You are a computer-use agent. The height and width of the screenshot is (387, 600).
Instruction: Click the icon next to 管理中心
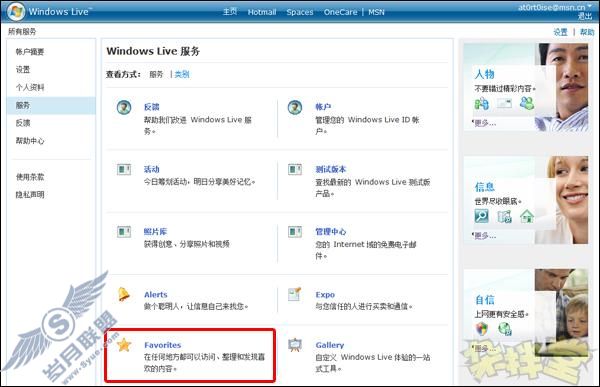tap(295, 231)
